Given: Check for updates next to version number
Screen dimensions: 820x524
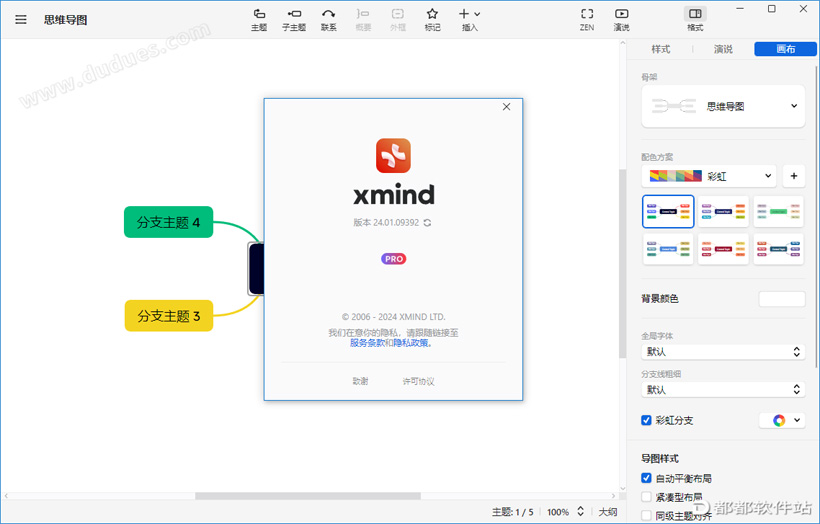Looking at the screenshot, I should click(427, 223).
